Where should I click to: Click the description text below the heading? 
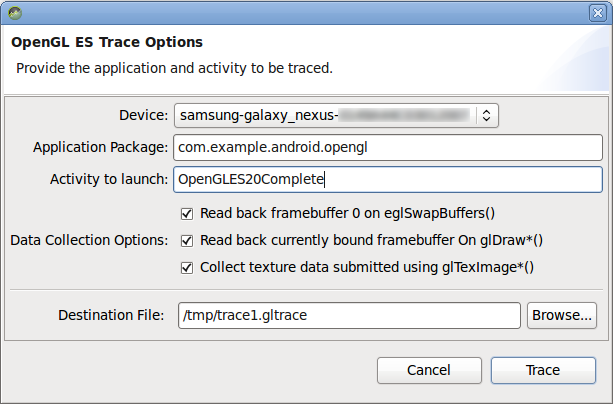click(174, 69)
